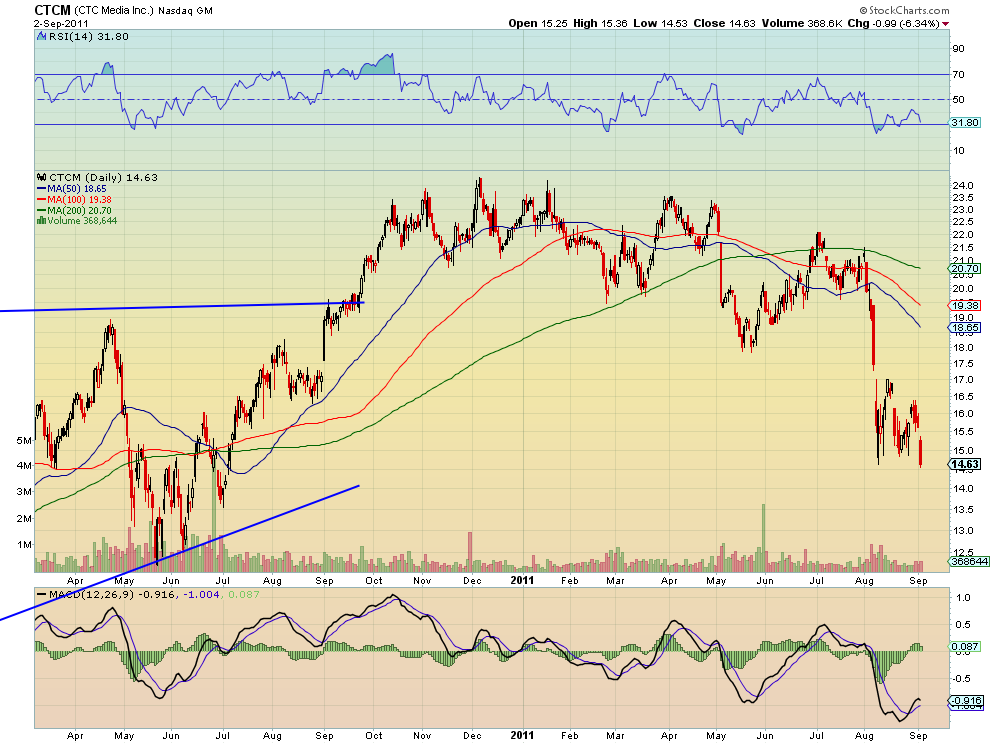Click the -0.916 MACD value tag
The height and width of the screenshot is (744, 990).
click(966, 700)
